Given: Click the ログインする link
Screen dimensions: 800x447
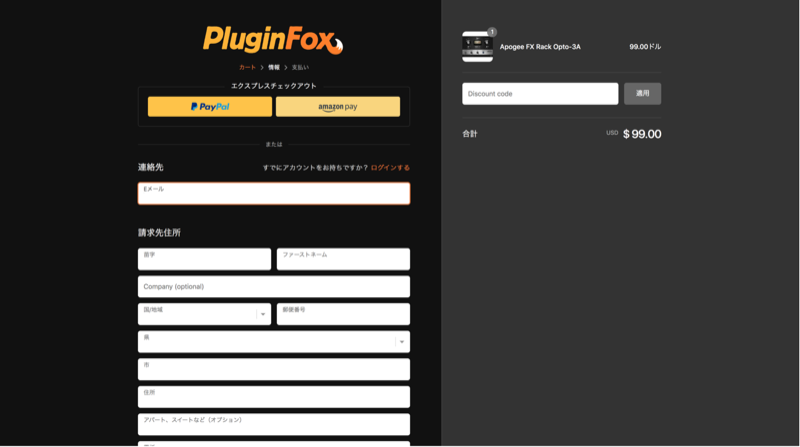Looking at the screenshot, I should (x=390, y=167).
